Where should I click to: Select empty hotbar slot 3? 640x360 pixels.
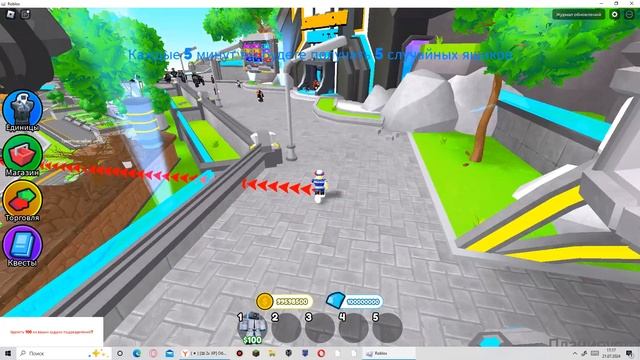(x=320, y=328)
